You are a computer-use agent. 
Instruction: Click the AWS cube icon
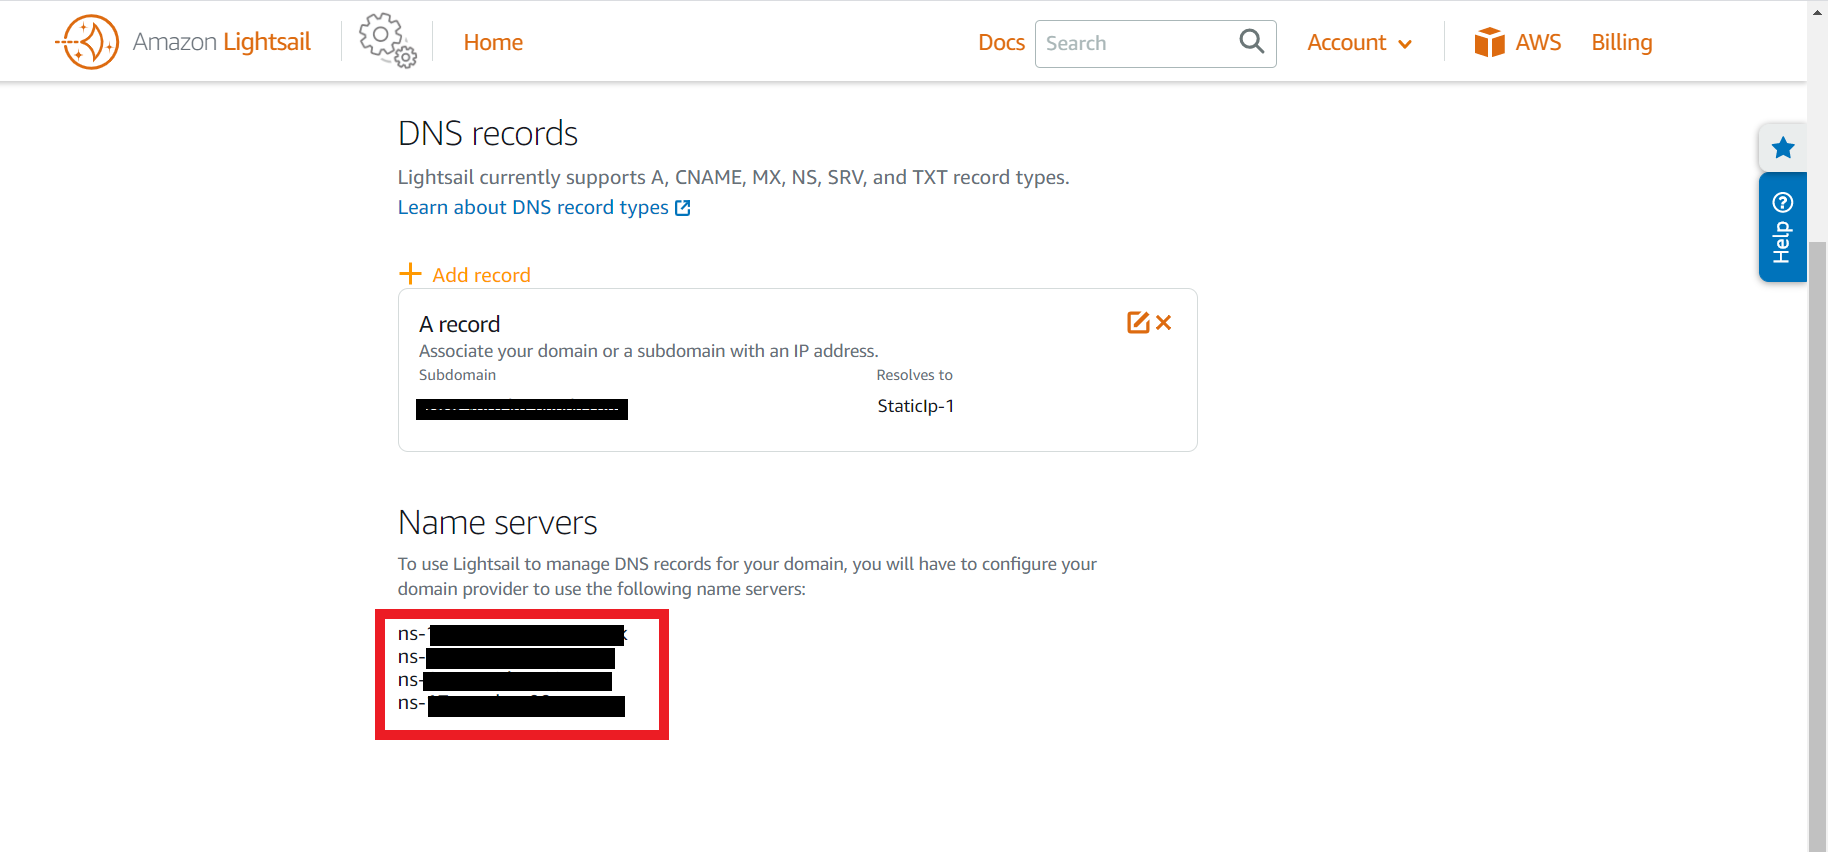pyautogui.click(x=1489, y=42)
